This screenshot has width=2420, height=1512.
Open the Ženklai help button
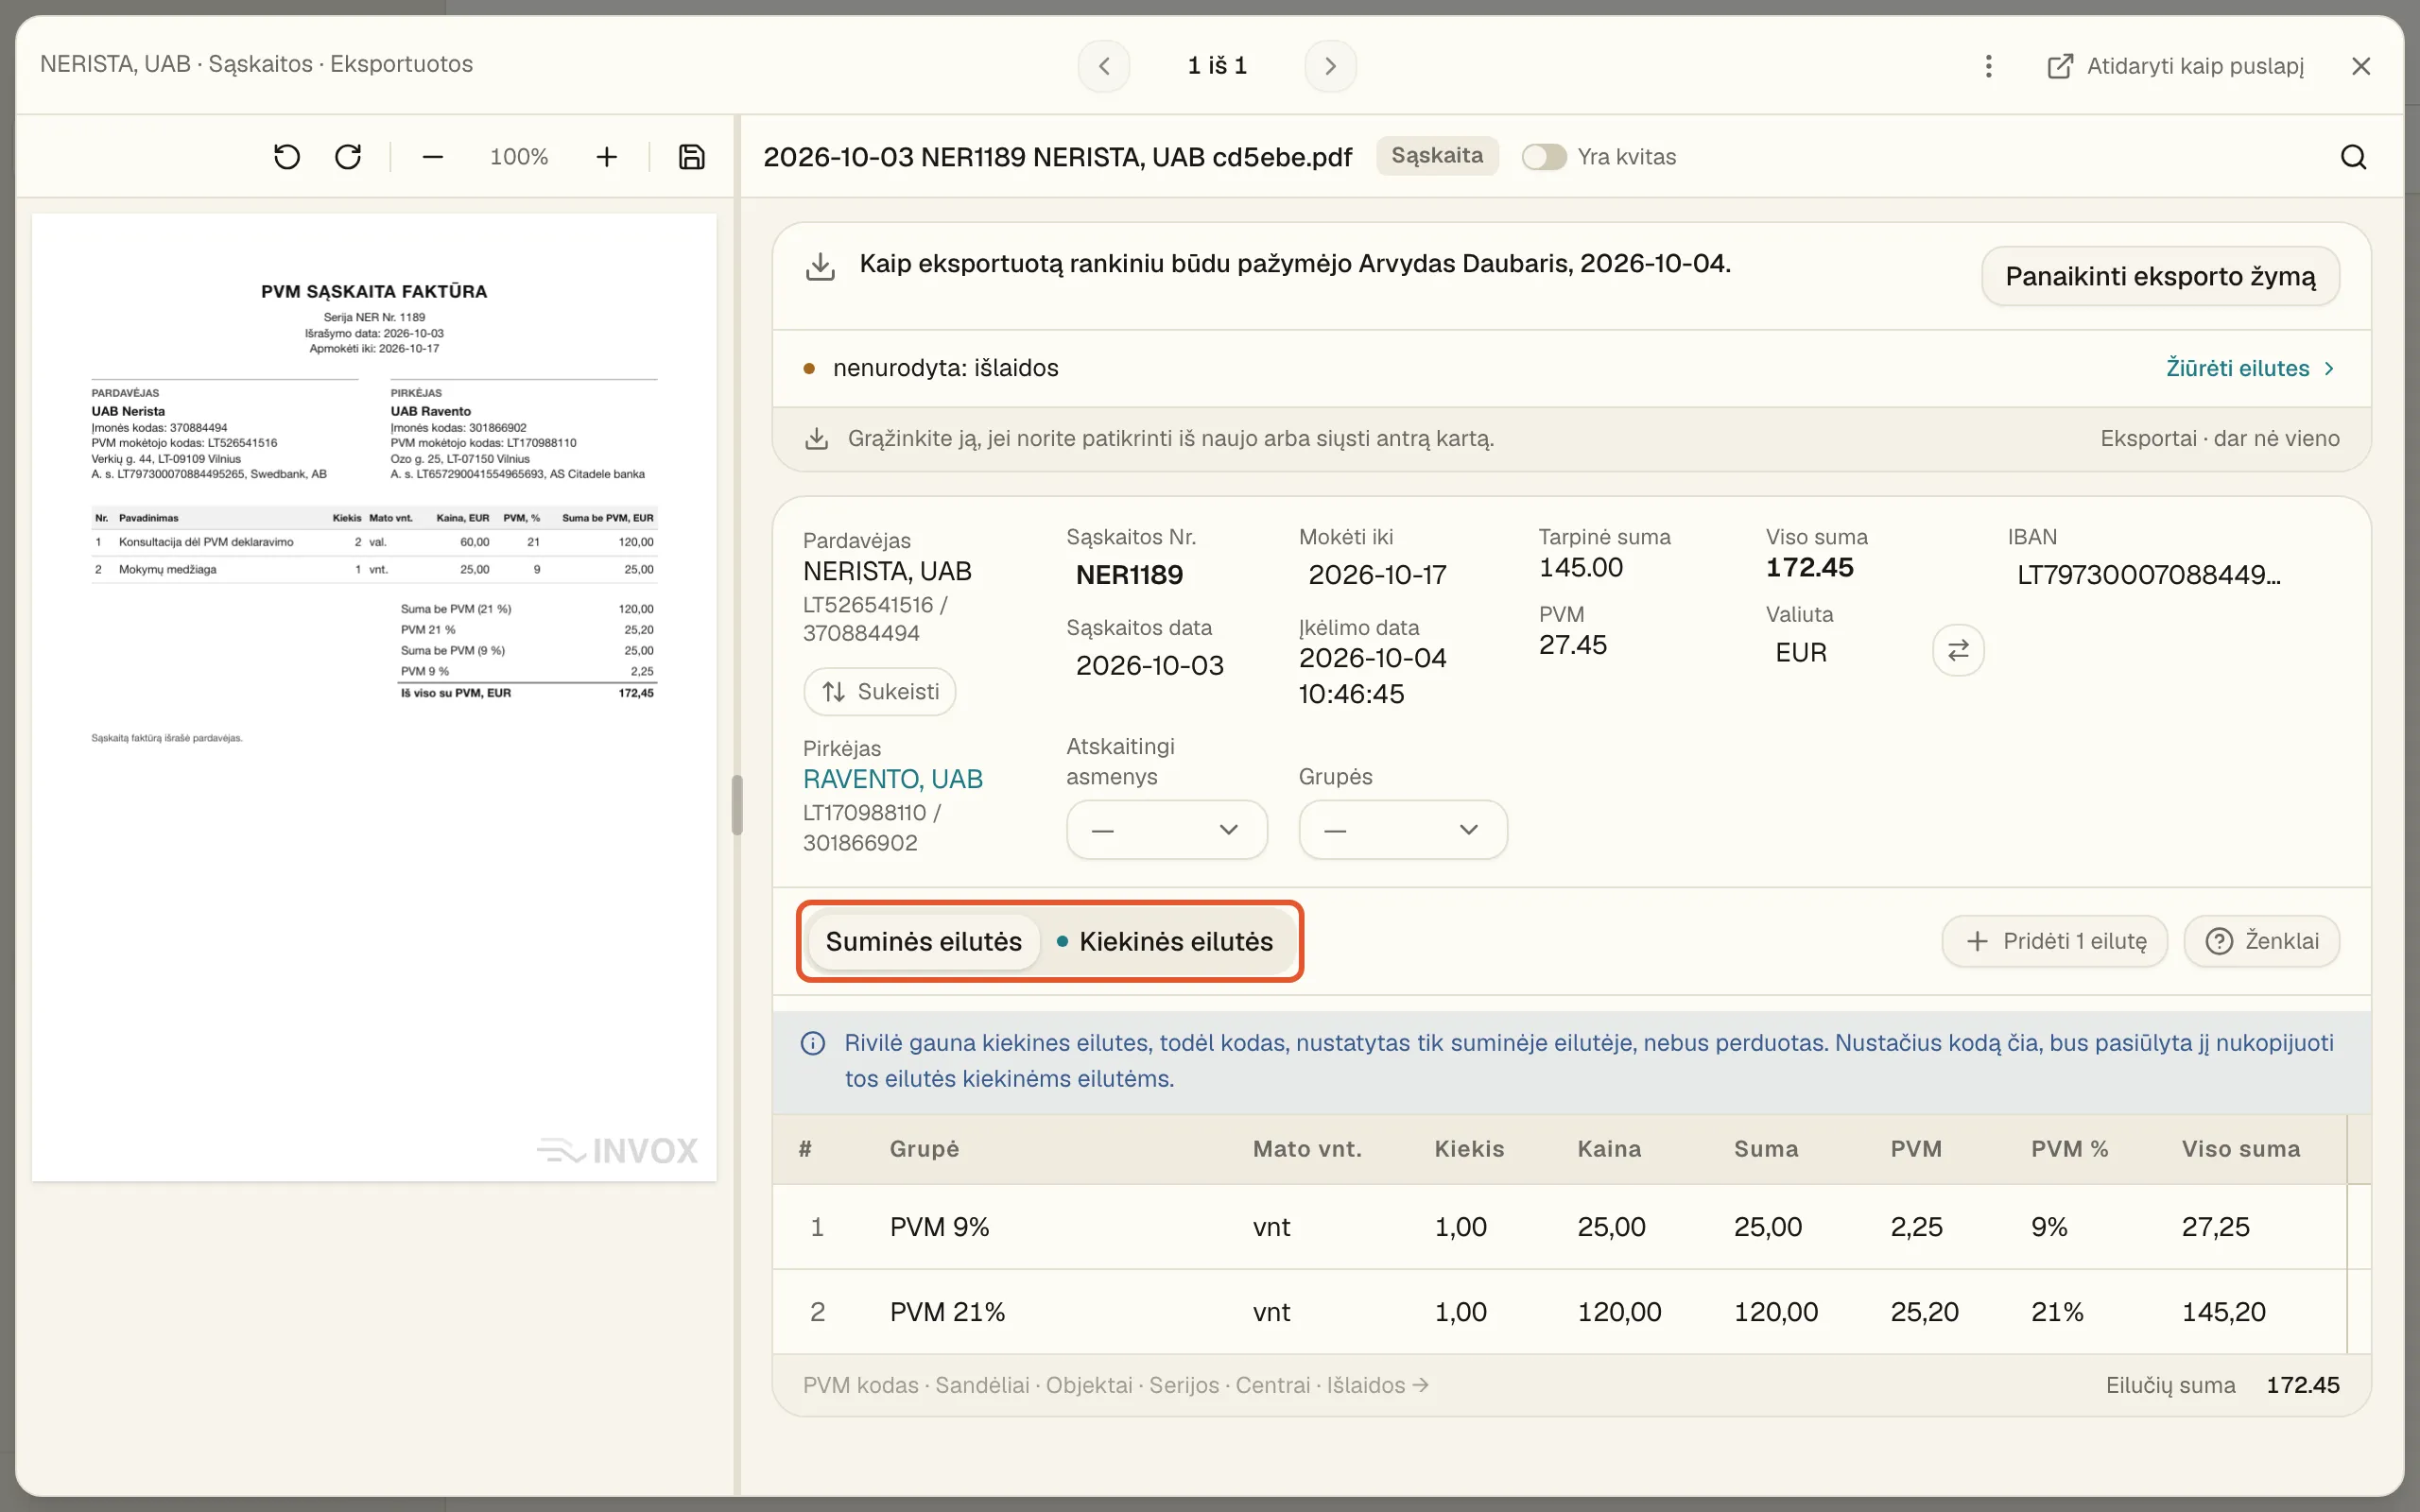click(x=2261, y=941)
